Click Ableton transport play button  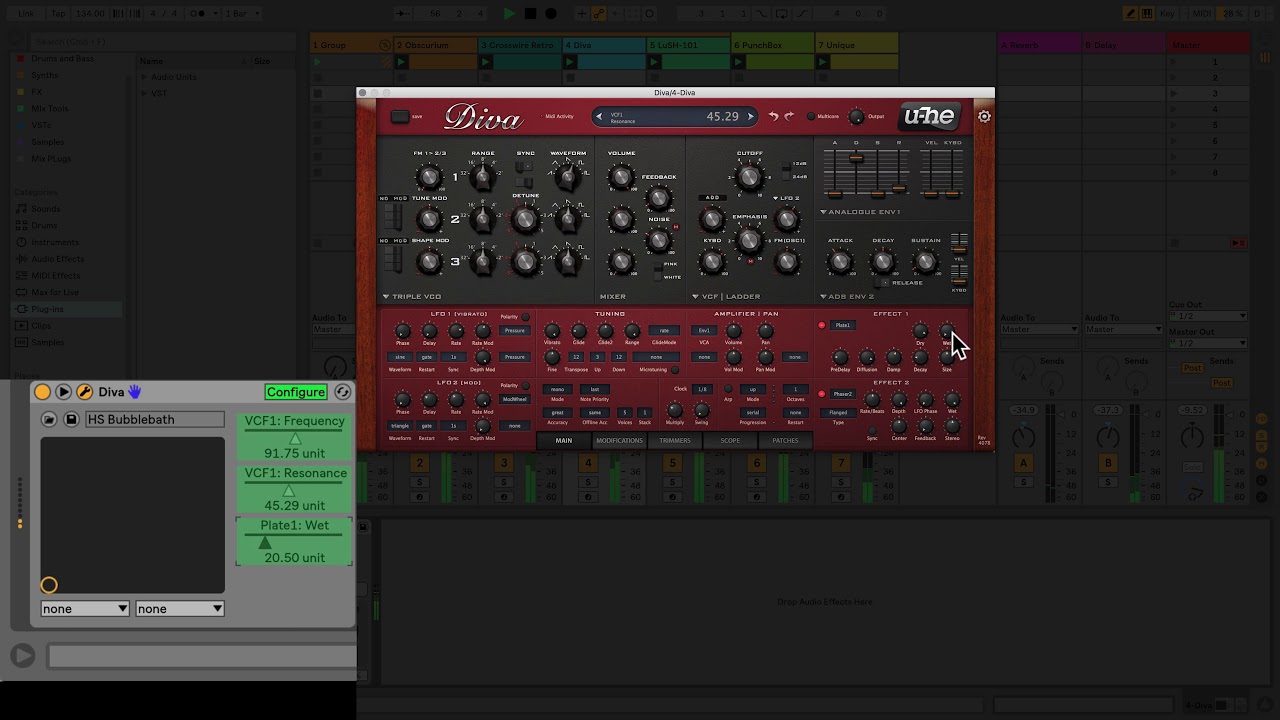click(509, 14)
